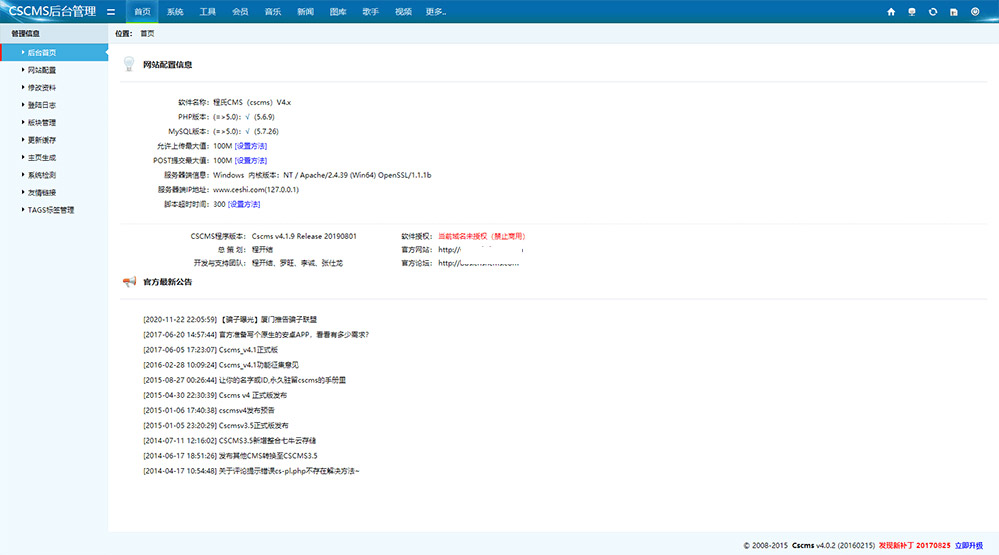
Task: Click the circular refresh arrows icon
Action: pyautogui.click(x=933, y=12)
